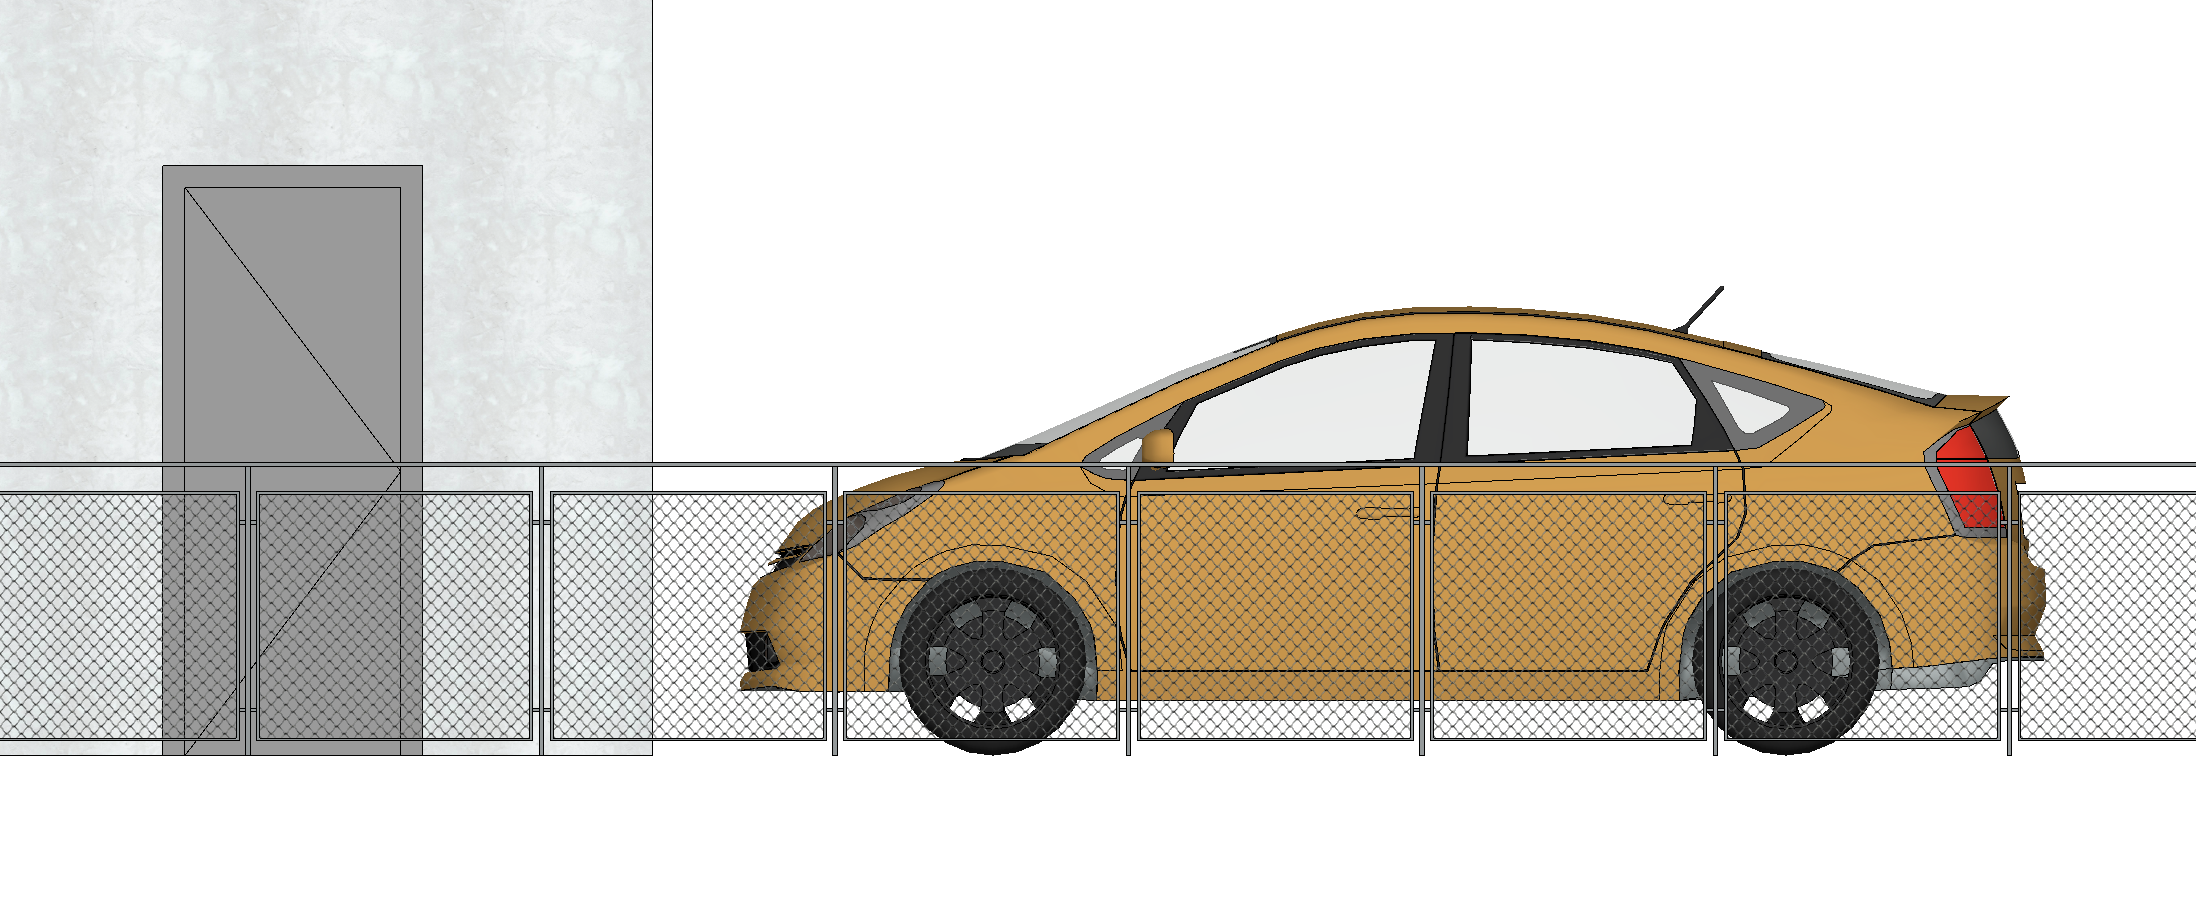The image size is (2196, 906).
Task: Click the red tail light on car
Action: tap(1968, 478)
